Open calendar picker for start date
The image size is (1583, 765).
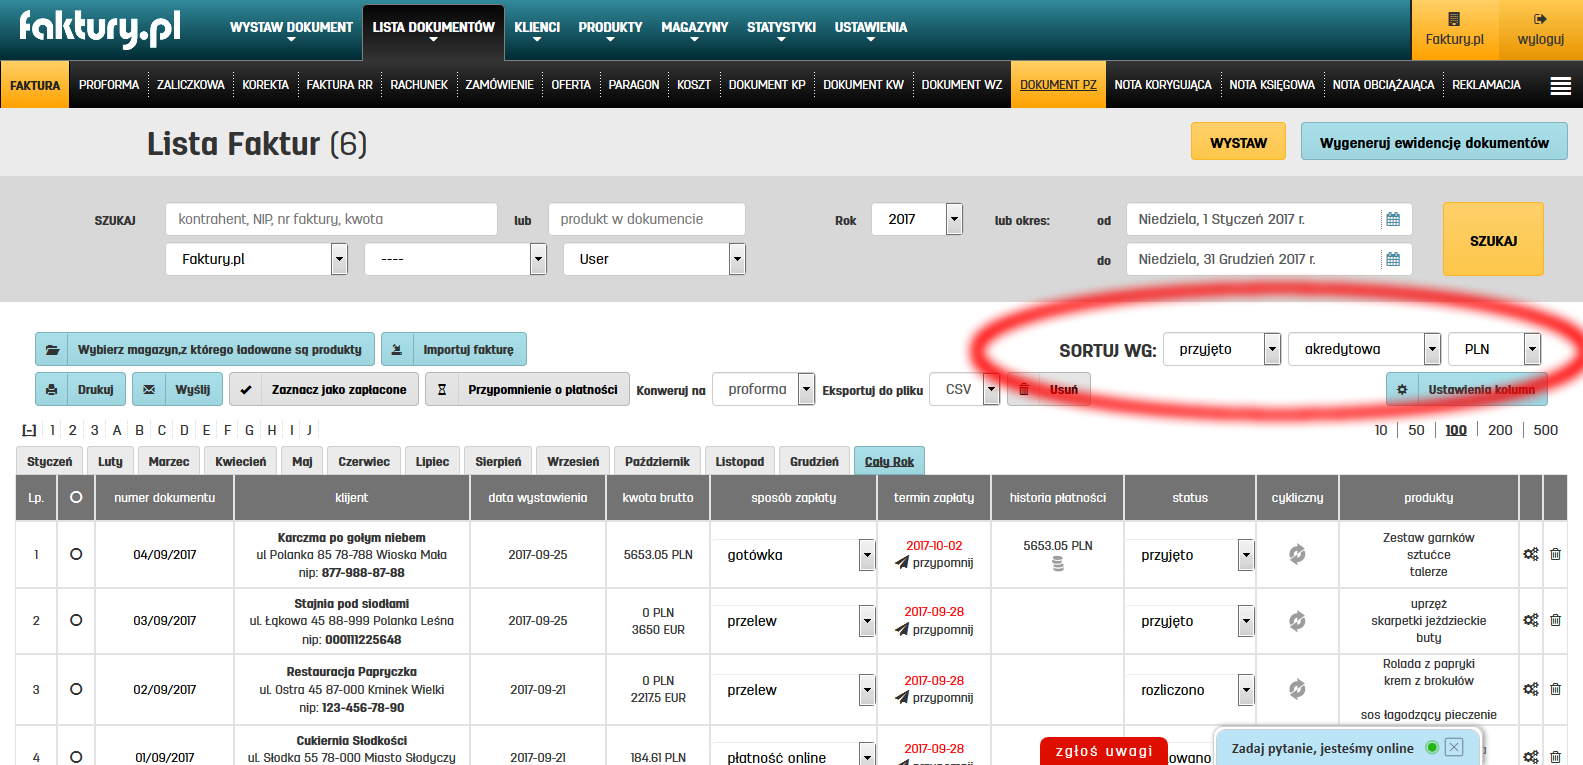1392,219
